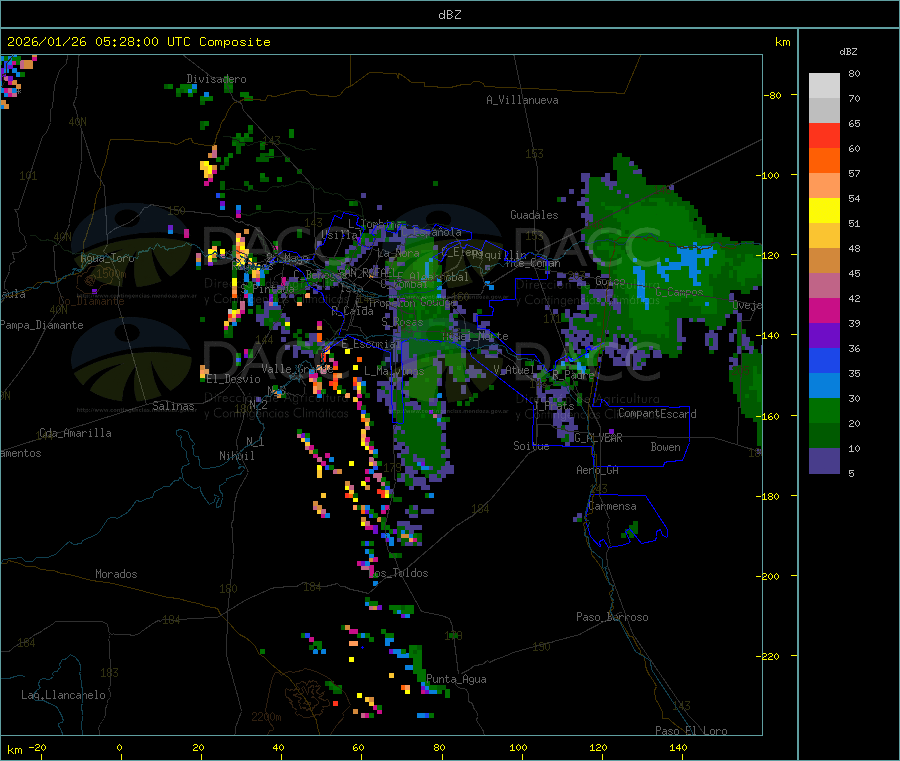Image resolution: width=900 pixels, height=761 pixels.
Task: Click the '-20' tick on the bottom axis
Action: [38, 748]
